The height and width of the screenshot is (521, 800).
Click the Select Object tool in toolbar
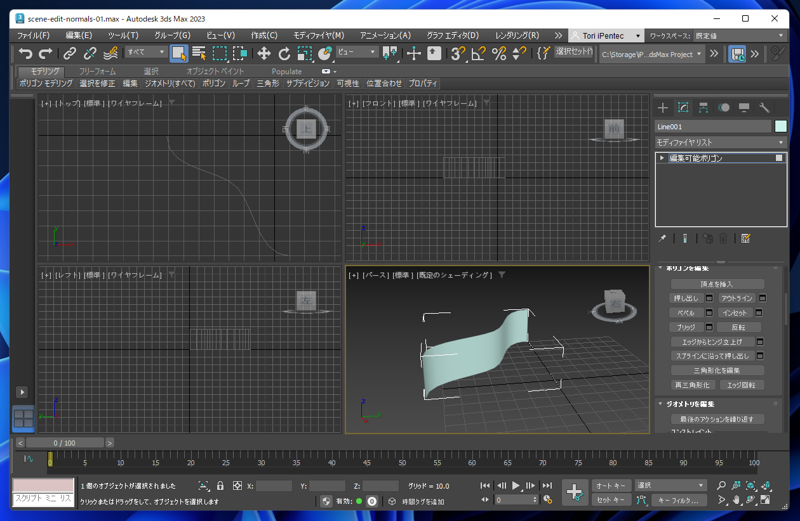point(178,54)
